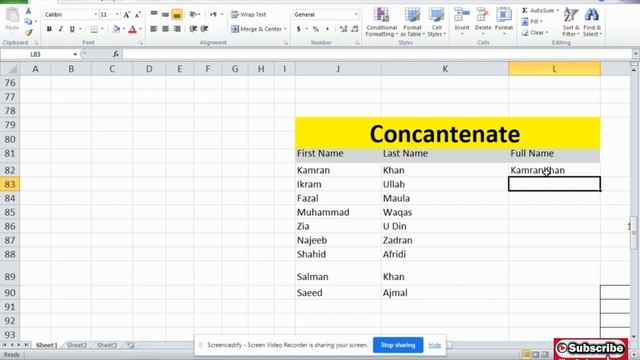The height and width of the screenshot is (360, 640).
Task: Toggle Italic formatting
Action: (60, 29)
